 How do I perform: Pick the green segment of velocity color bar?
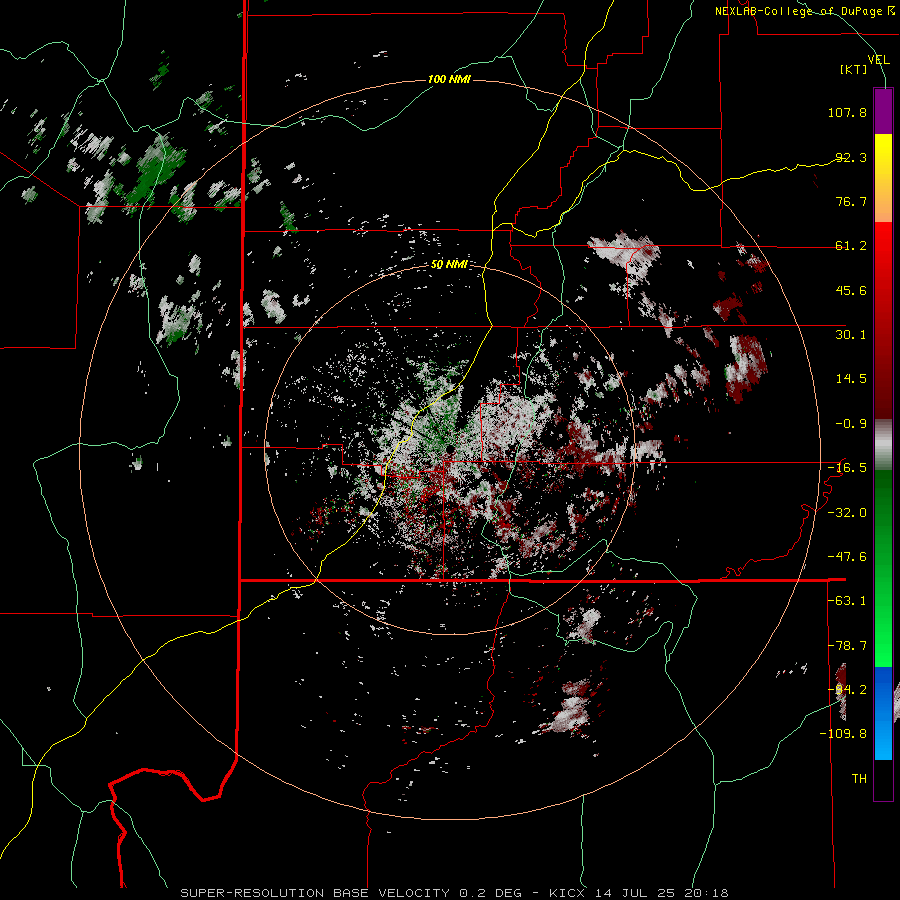tap(883, 568)
